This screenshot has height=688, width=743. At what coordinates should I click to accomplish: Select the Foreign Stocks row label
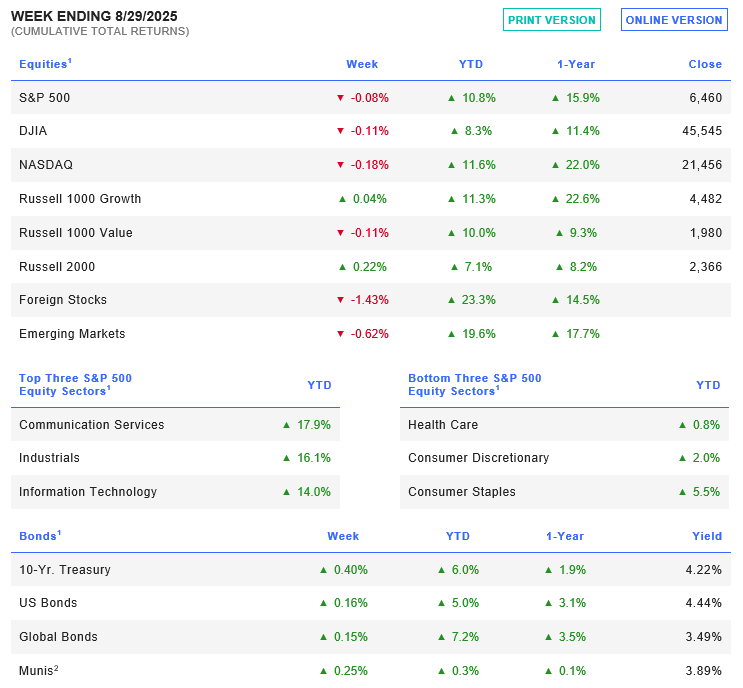tap(63, 300)
